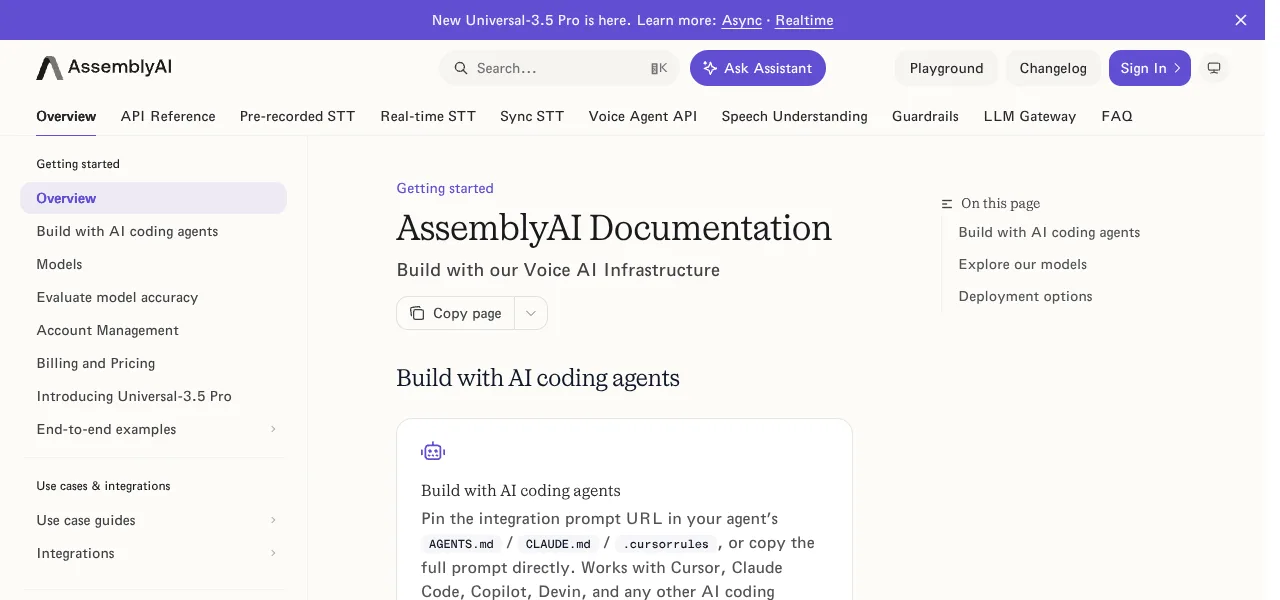
Task: Open the Playground button
Action: tap(946, 68)
